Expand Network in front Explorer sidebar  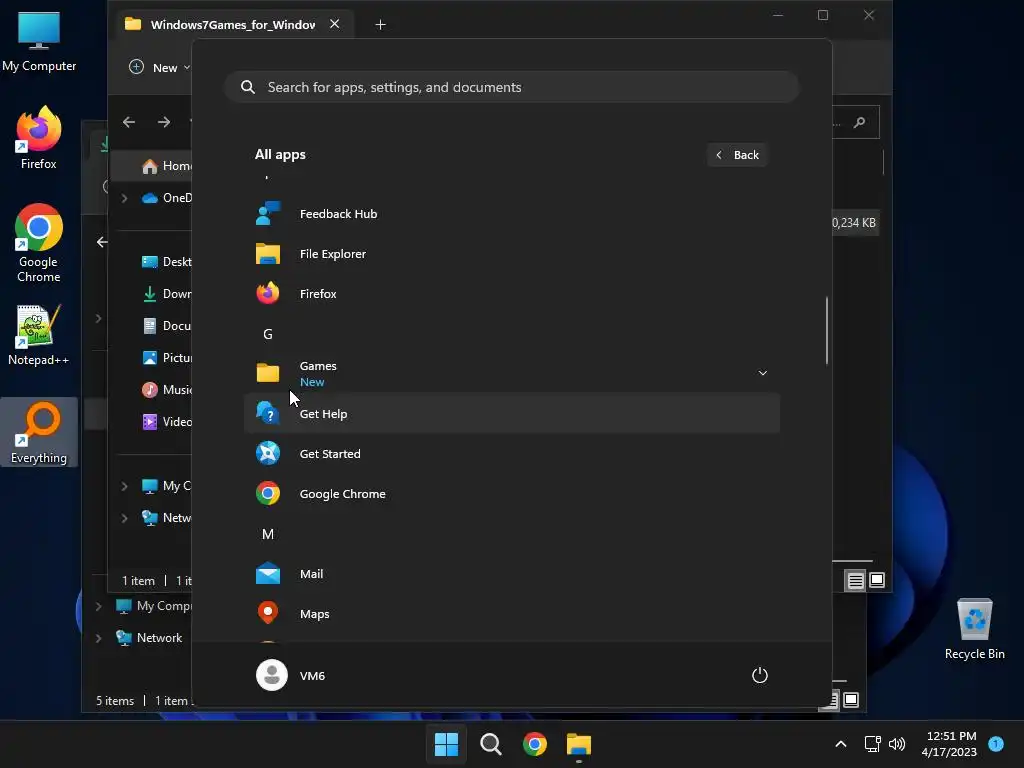[x=124, y=518]
